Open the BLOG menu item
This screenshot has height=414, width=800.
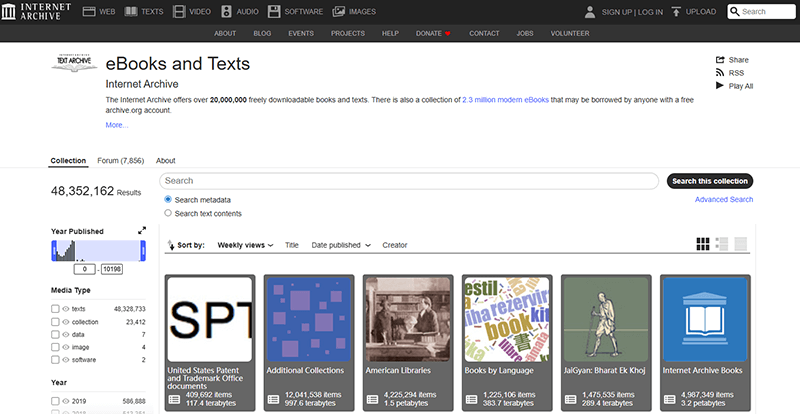pyautogui.click(x=262, y=33)
